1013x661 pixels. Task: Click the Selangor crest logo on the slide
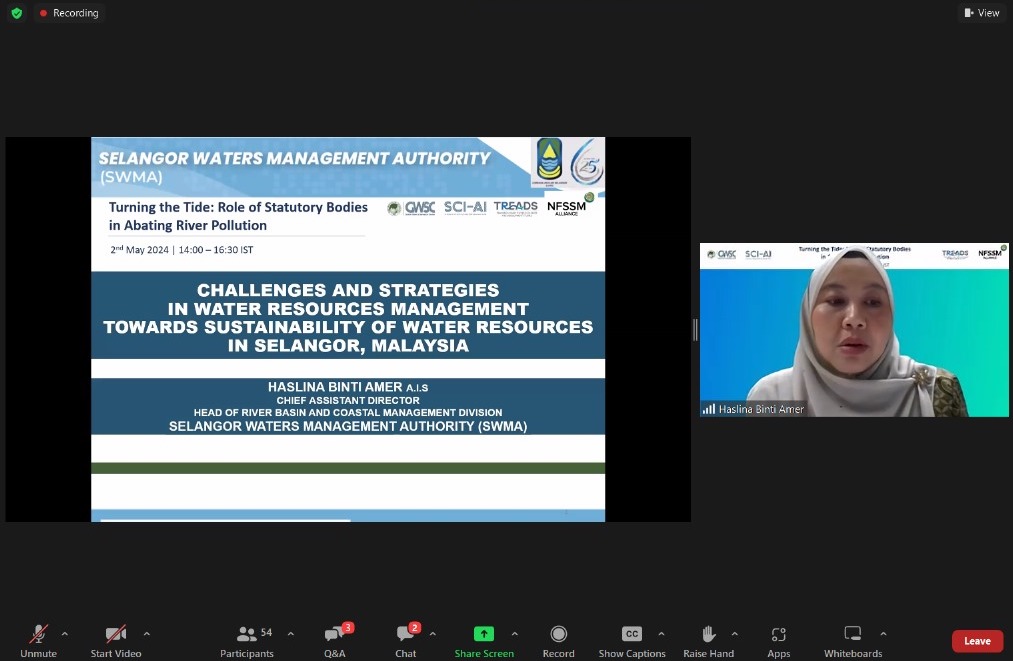point(550,161)
